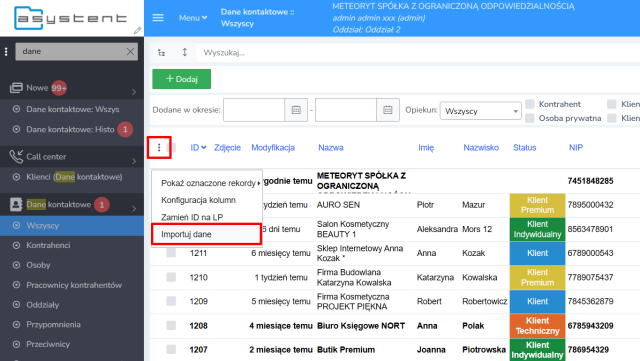The width and height of the screenshot is (640, 361).
Task: Sort by Modyfikacja column header
Action: coord(273,147)
